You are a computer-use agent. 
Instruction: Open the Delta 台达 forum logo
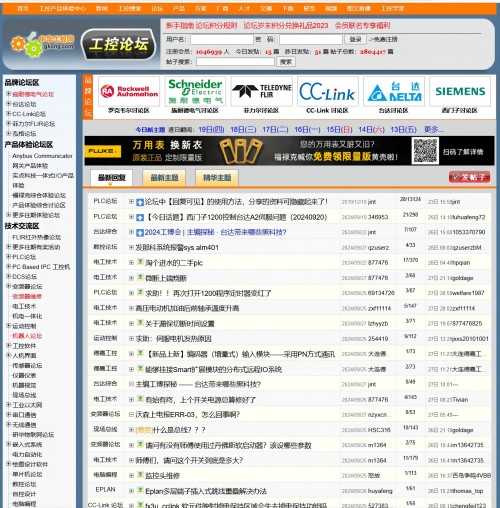pyautogui.click(x=394, y=91)
